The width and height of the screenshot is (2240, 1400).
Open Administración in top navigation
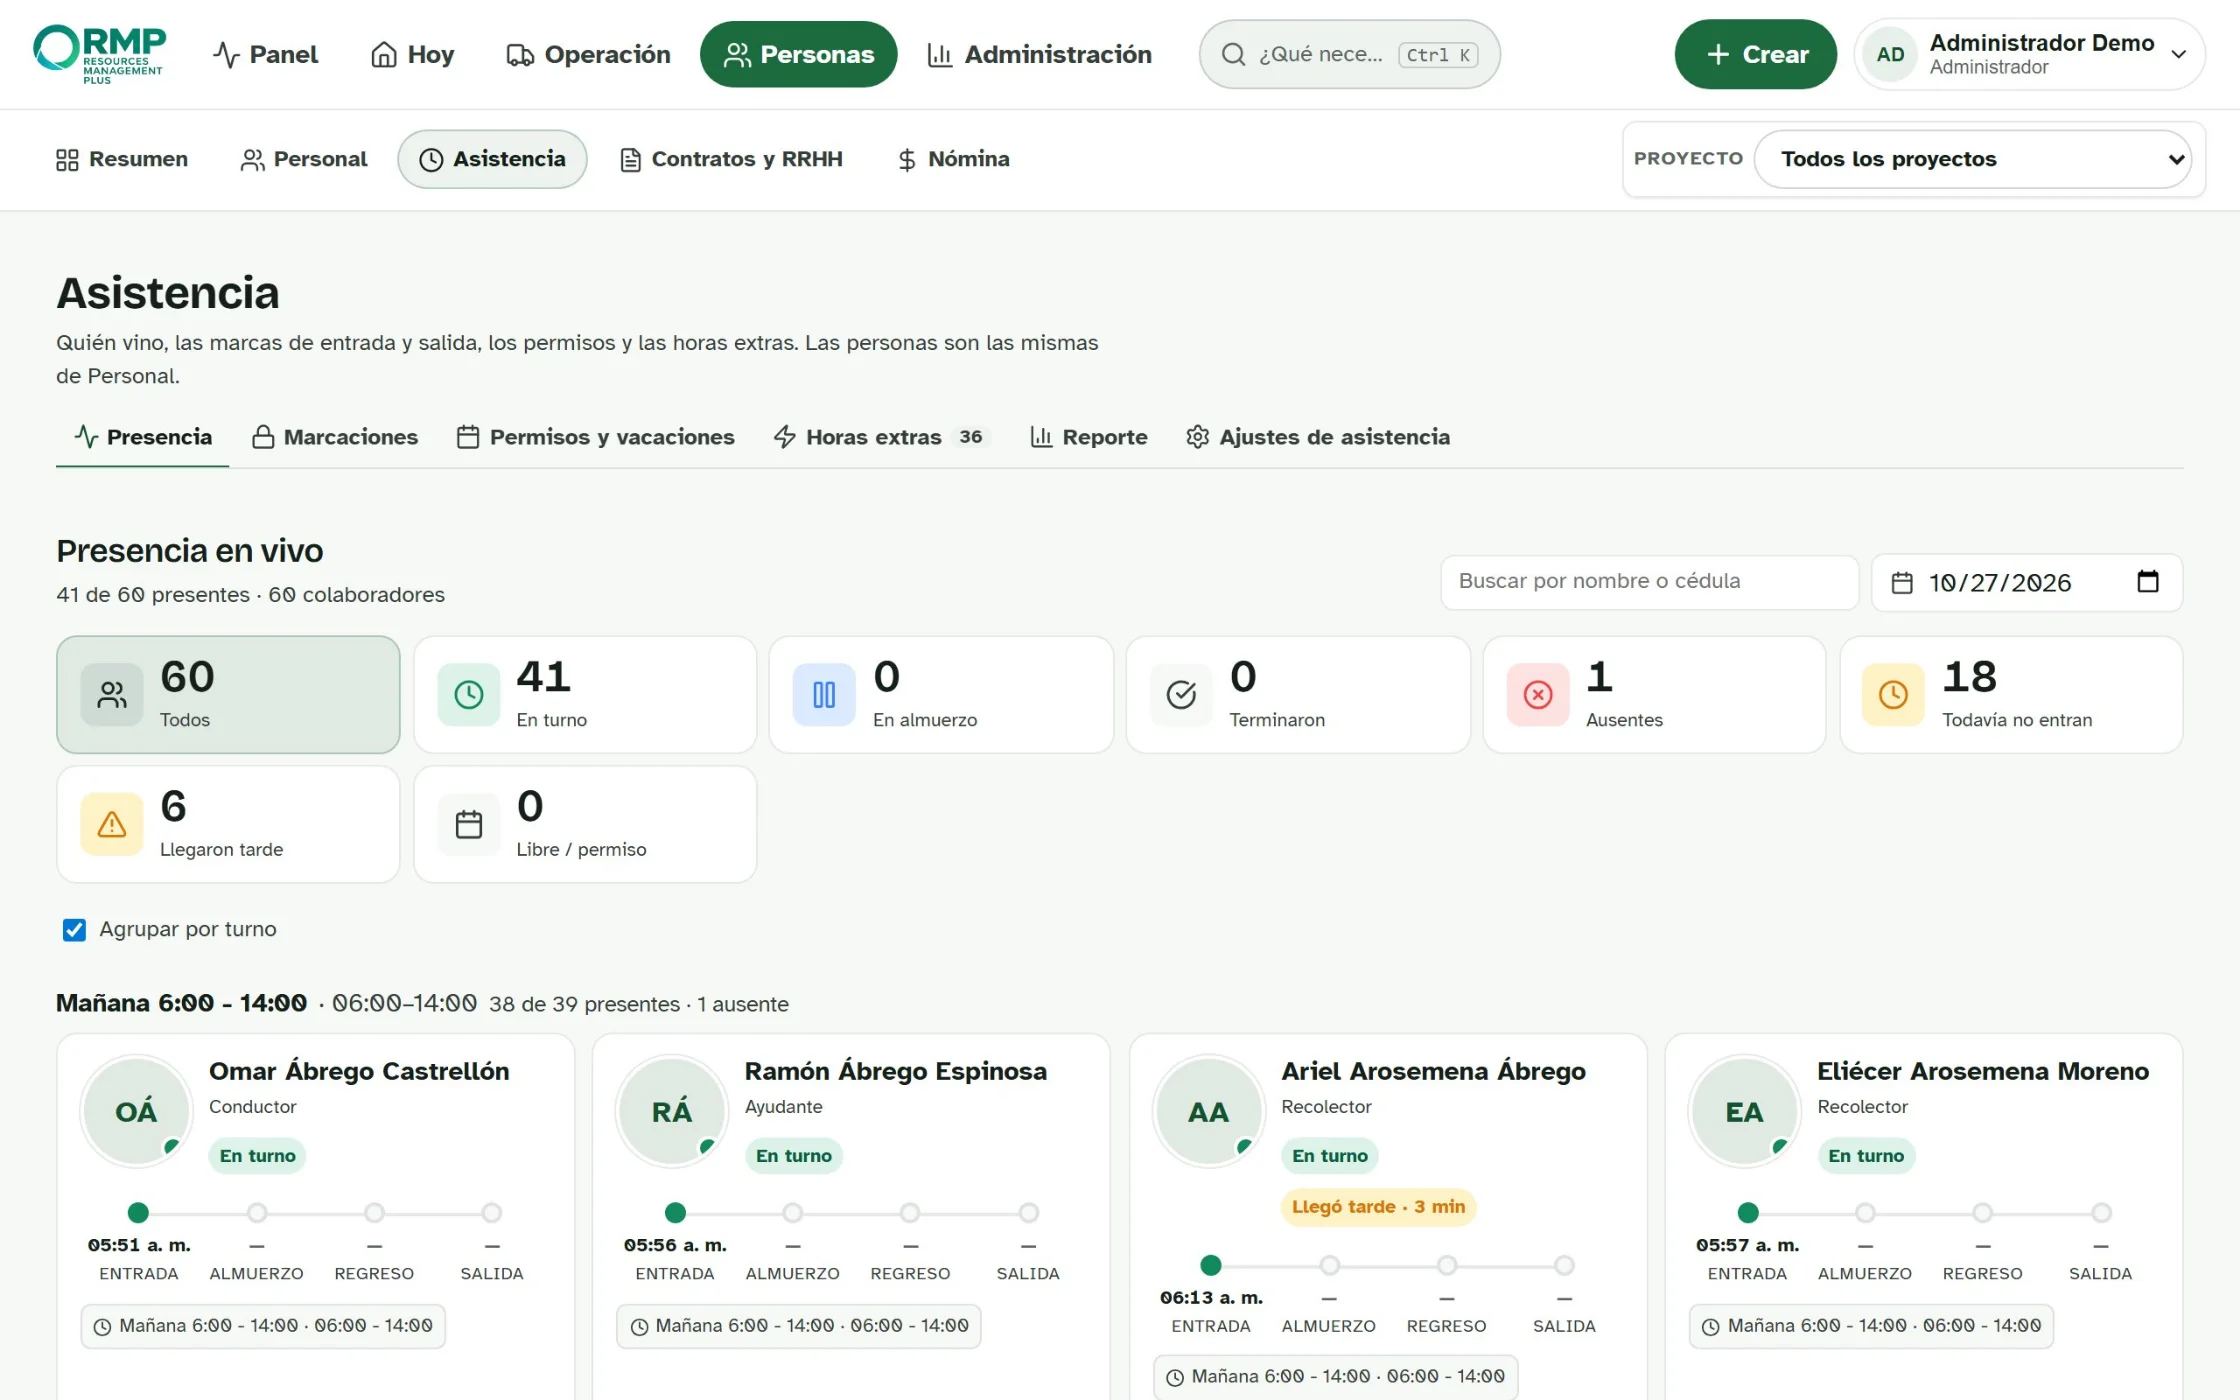(1040, 54)
